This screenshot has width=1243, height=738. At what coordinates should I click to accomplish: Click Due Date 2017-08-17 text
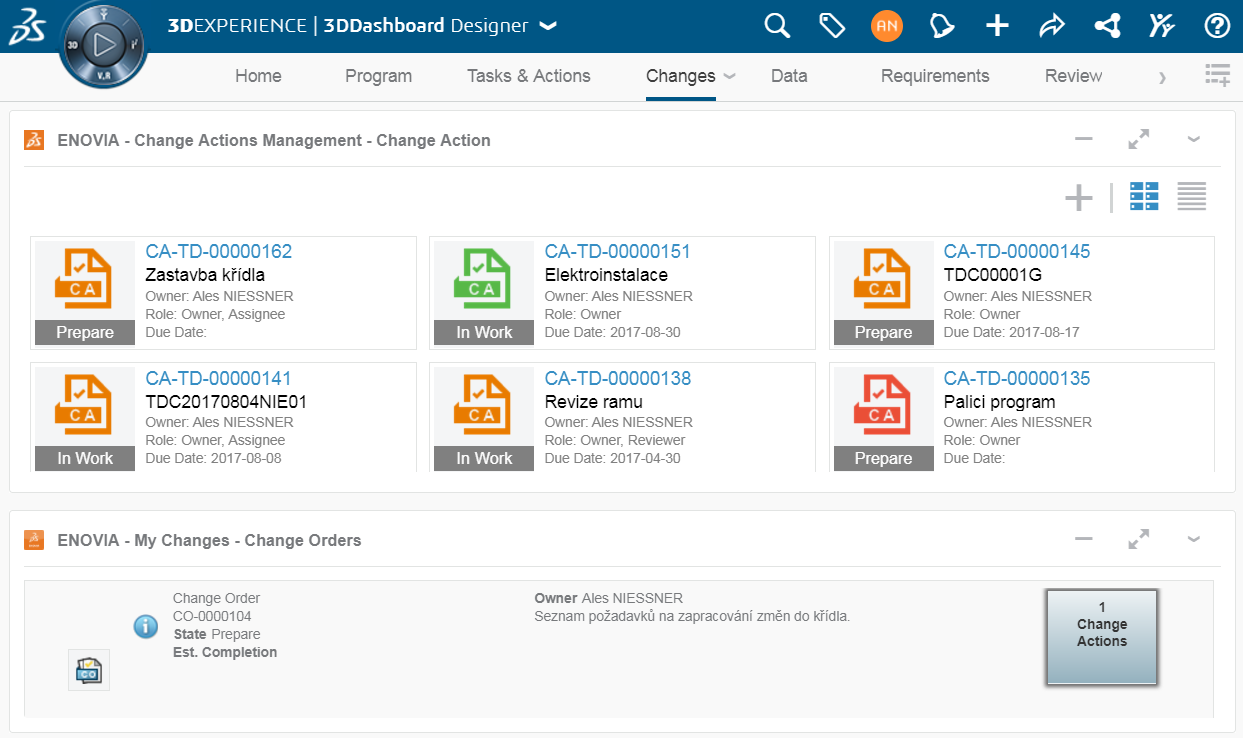pyautogui.click(x=1012, y=332)
